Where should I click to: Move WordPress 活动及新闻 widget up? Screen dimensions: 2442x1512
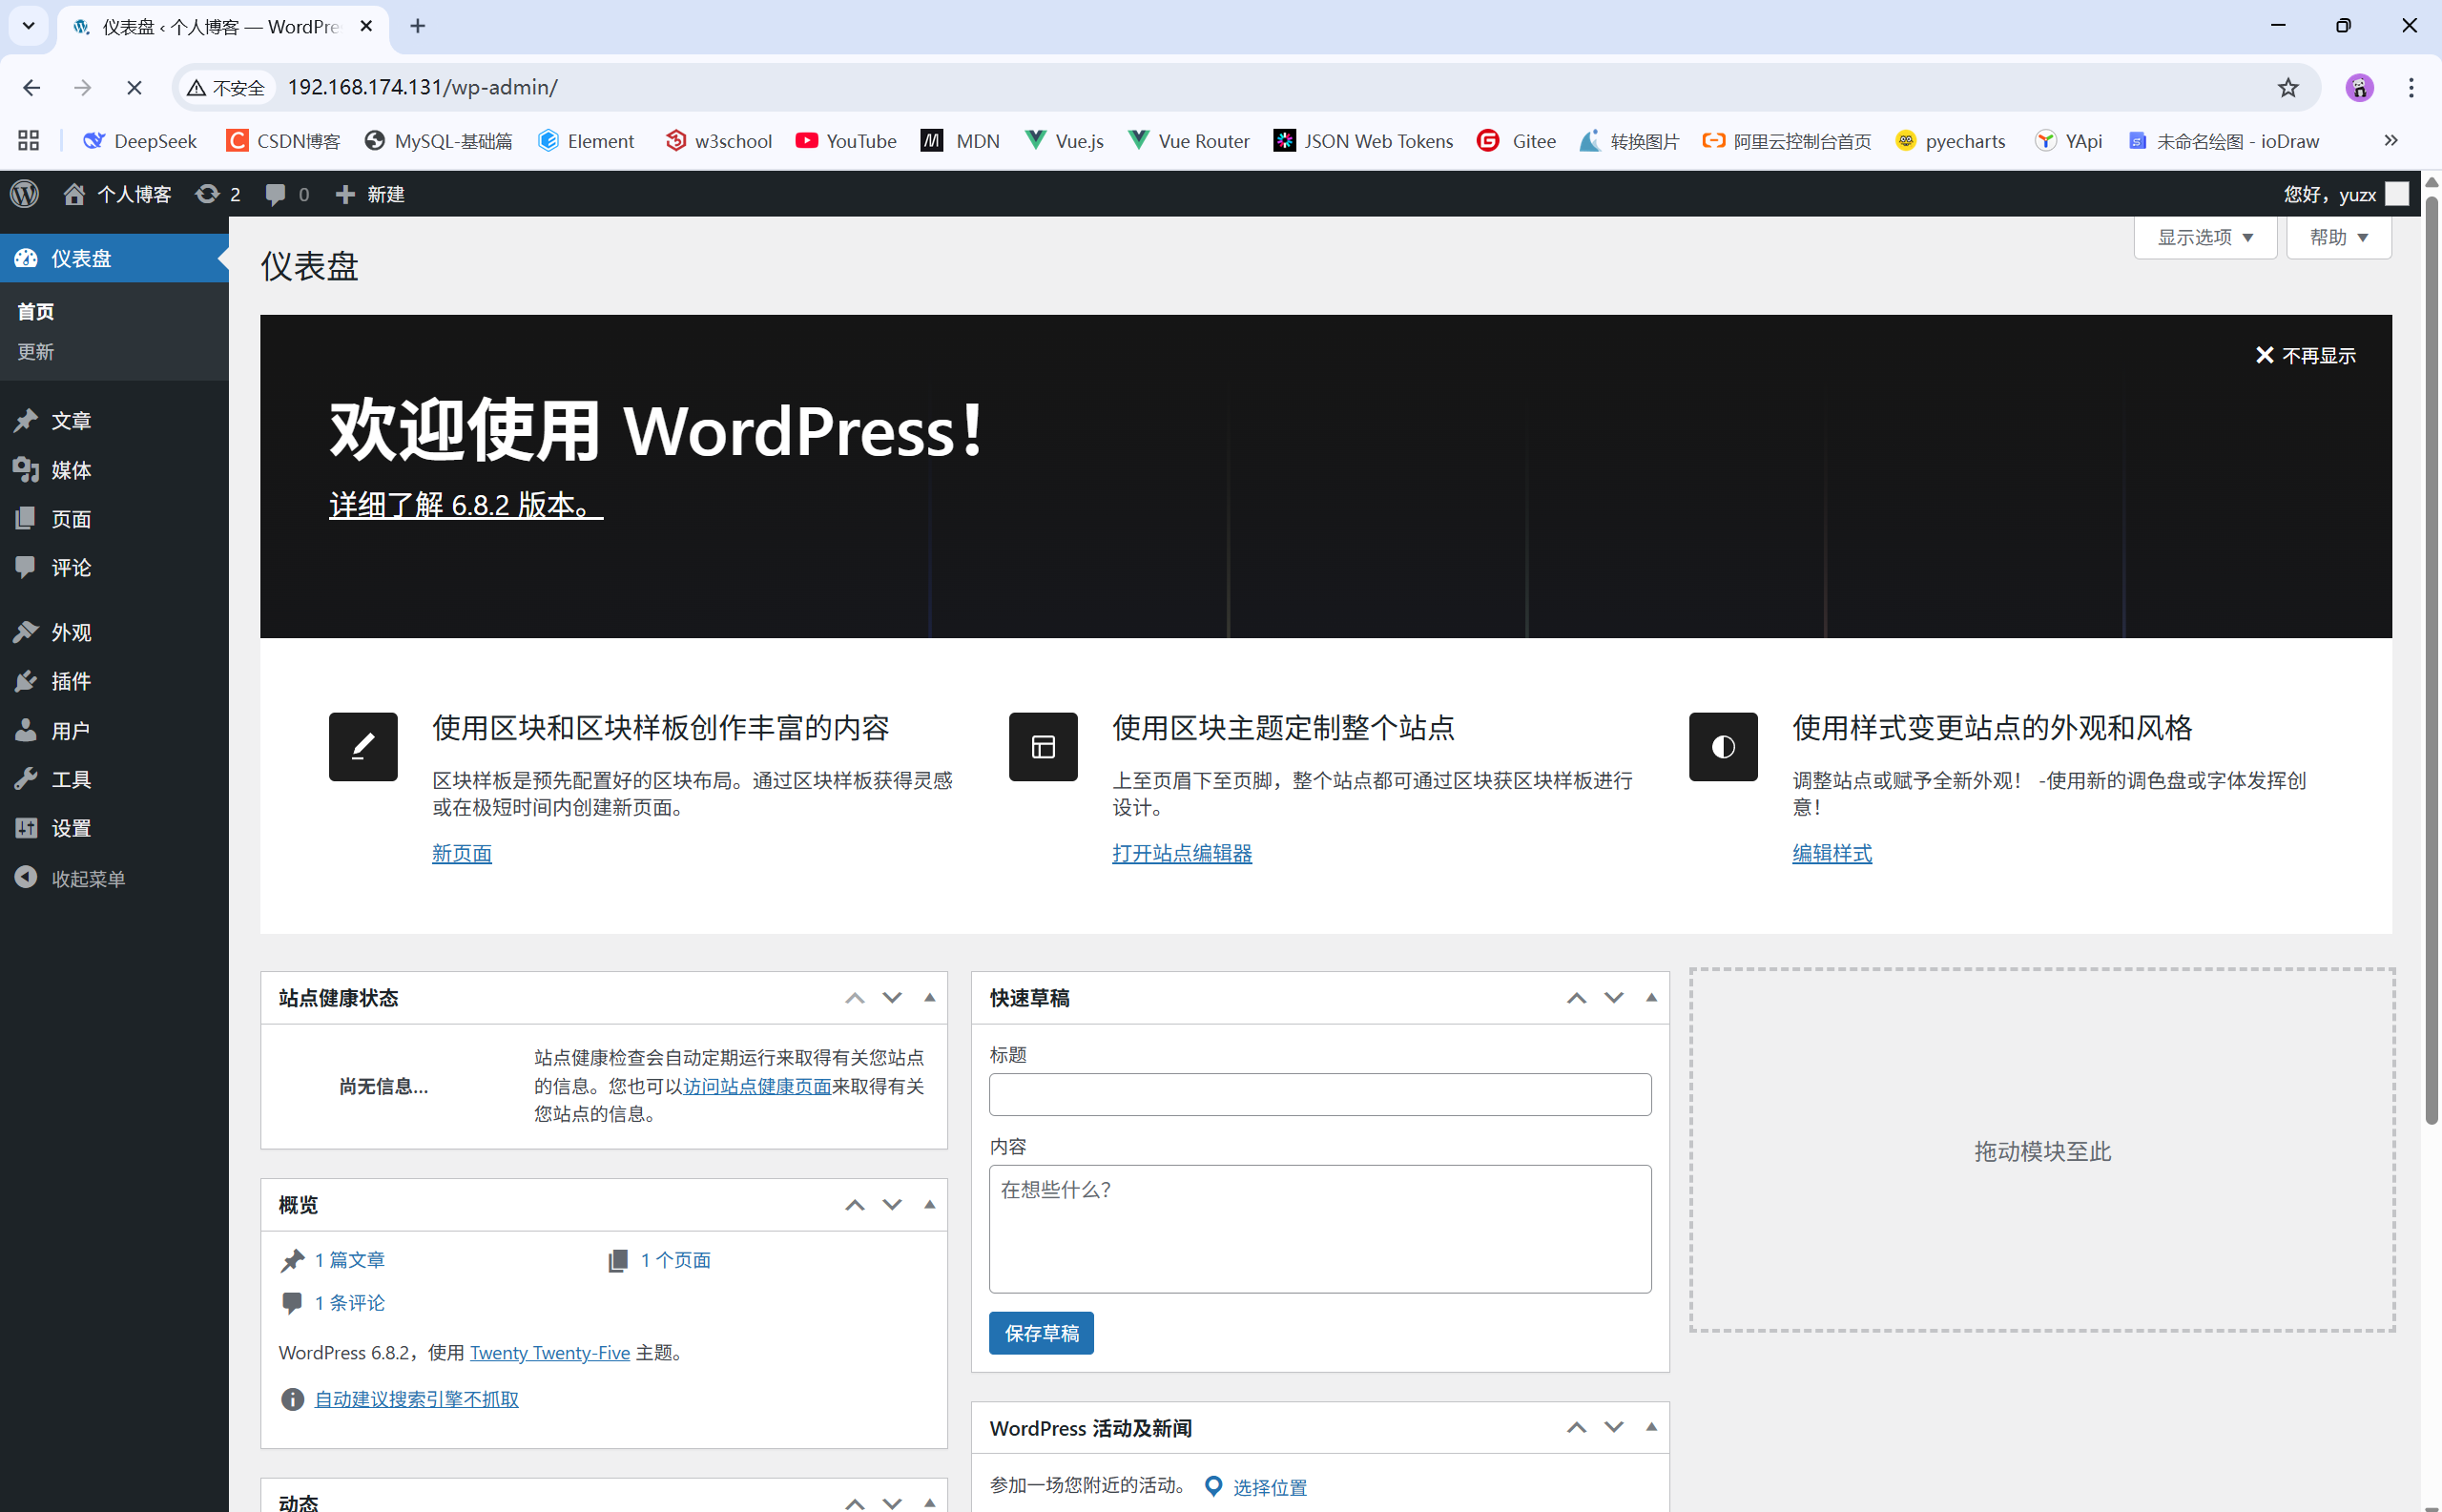[1576, 1428]
